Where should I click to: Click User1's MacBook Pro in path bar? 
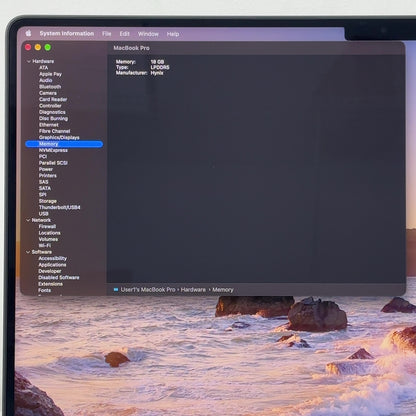click(x=148, y=290)
